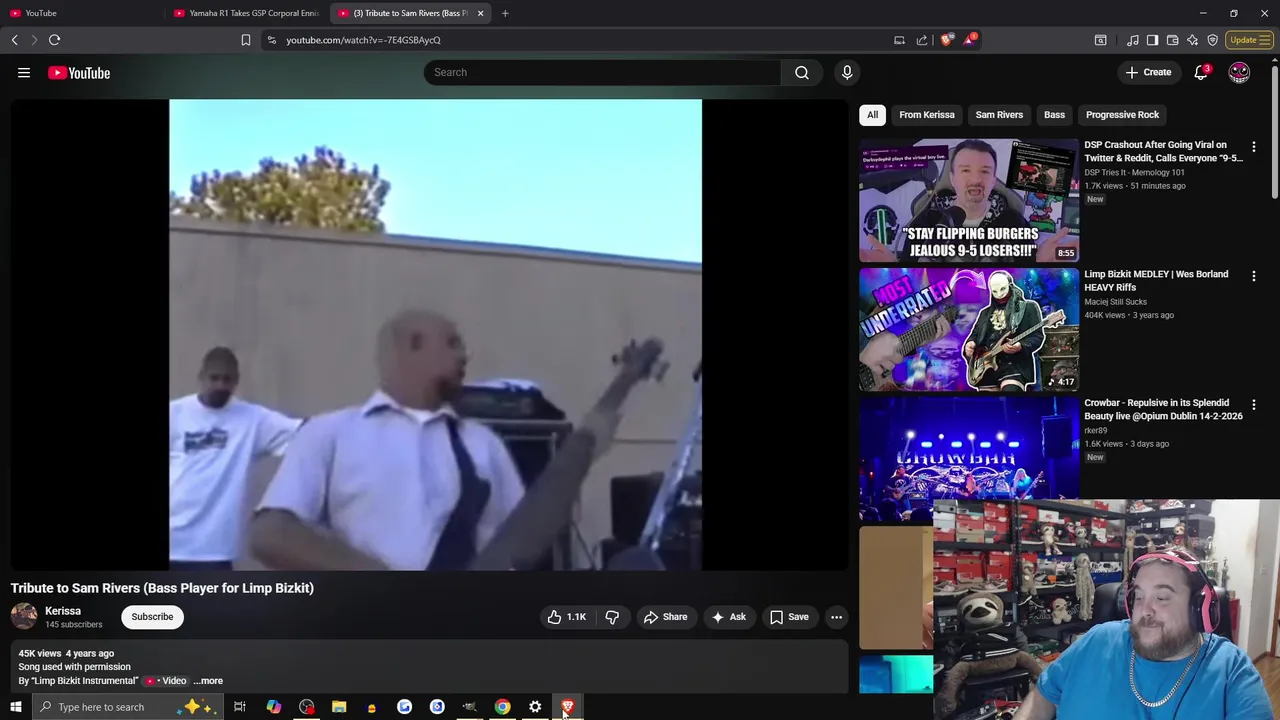Open options for Limp Bizkit MEDLEY video
This screenshot has height=720, width=1280.
point(1253,276)
